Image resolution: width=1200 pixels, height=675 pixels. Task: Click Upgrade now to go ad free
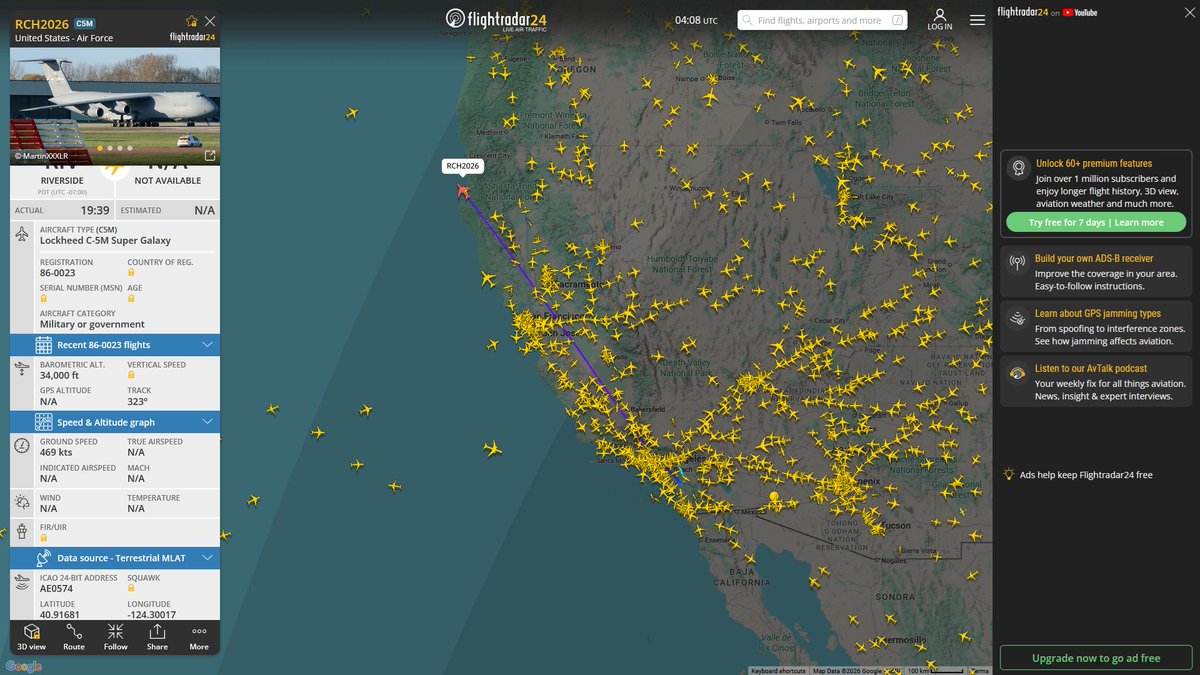[1095, 658]
